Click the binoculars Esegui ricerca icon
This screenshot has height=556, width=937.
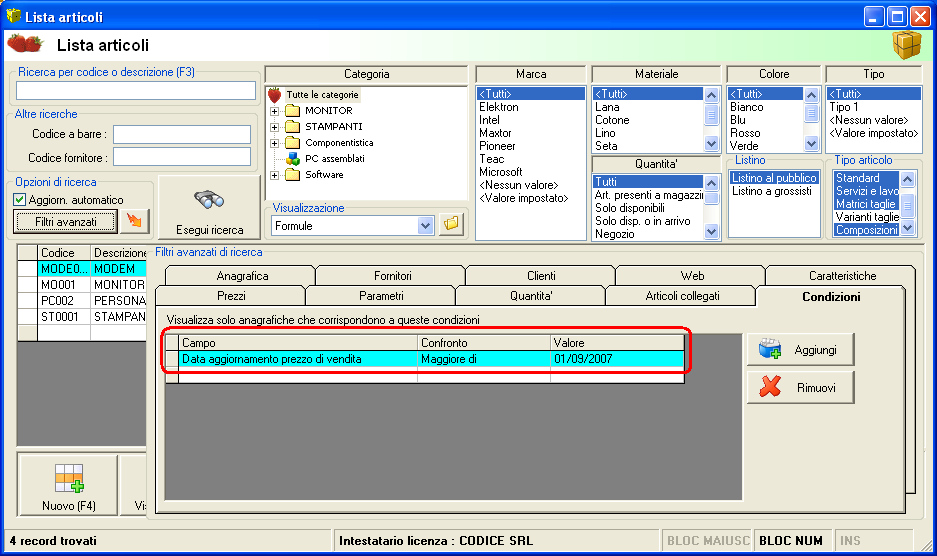pyautogui.click(x=208, y=200)
